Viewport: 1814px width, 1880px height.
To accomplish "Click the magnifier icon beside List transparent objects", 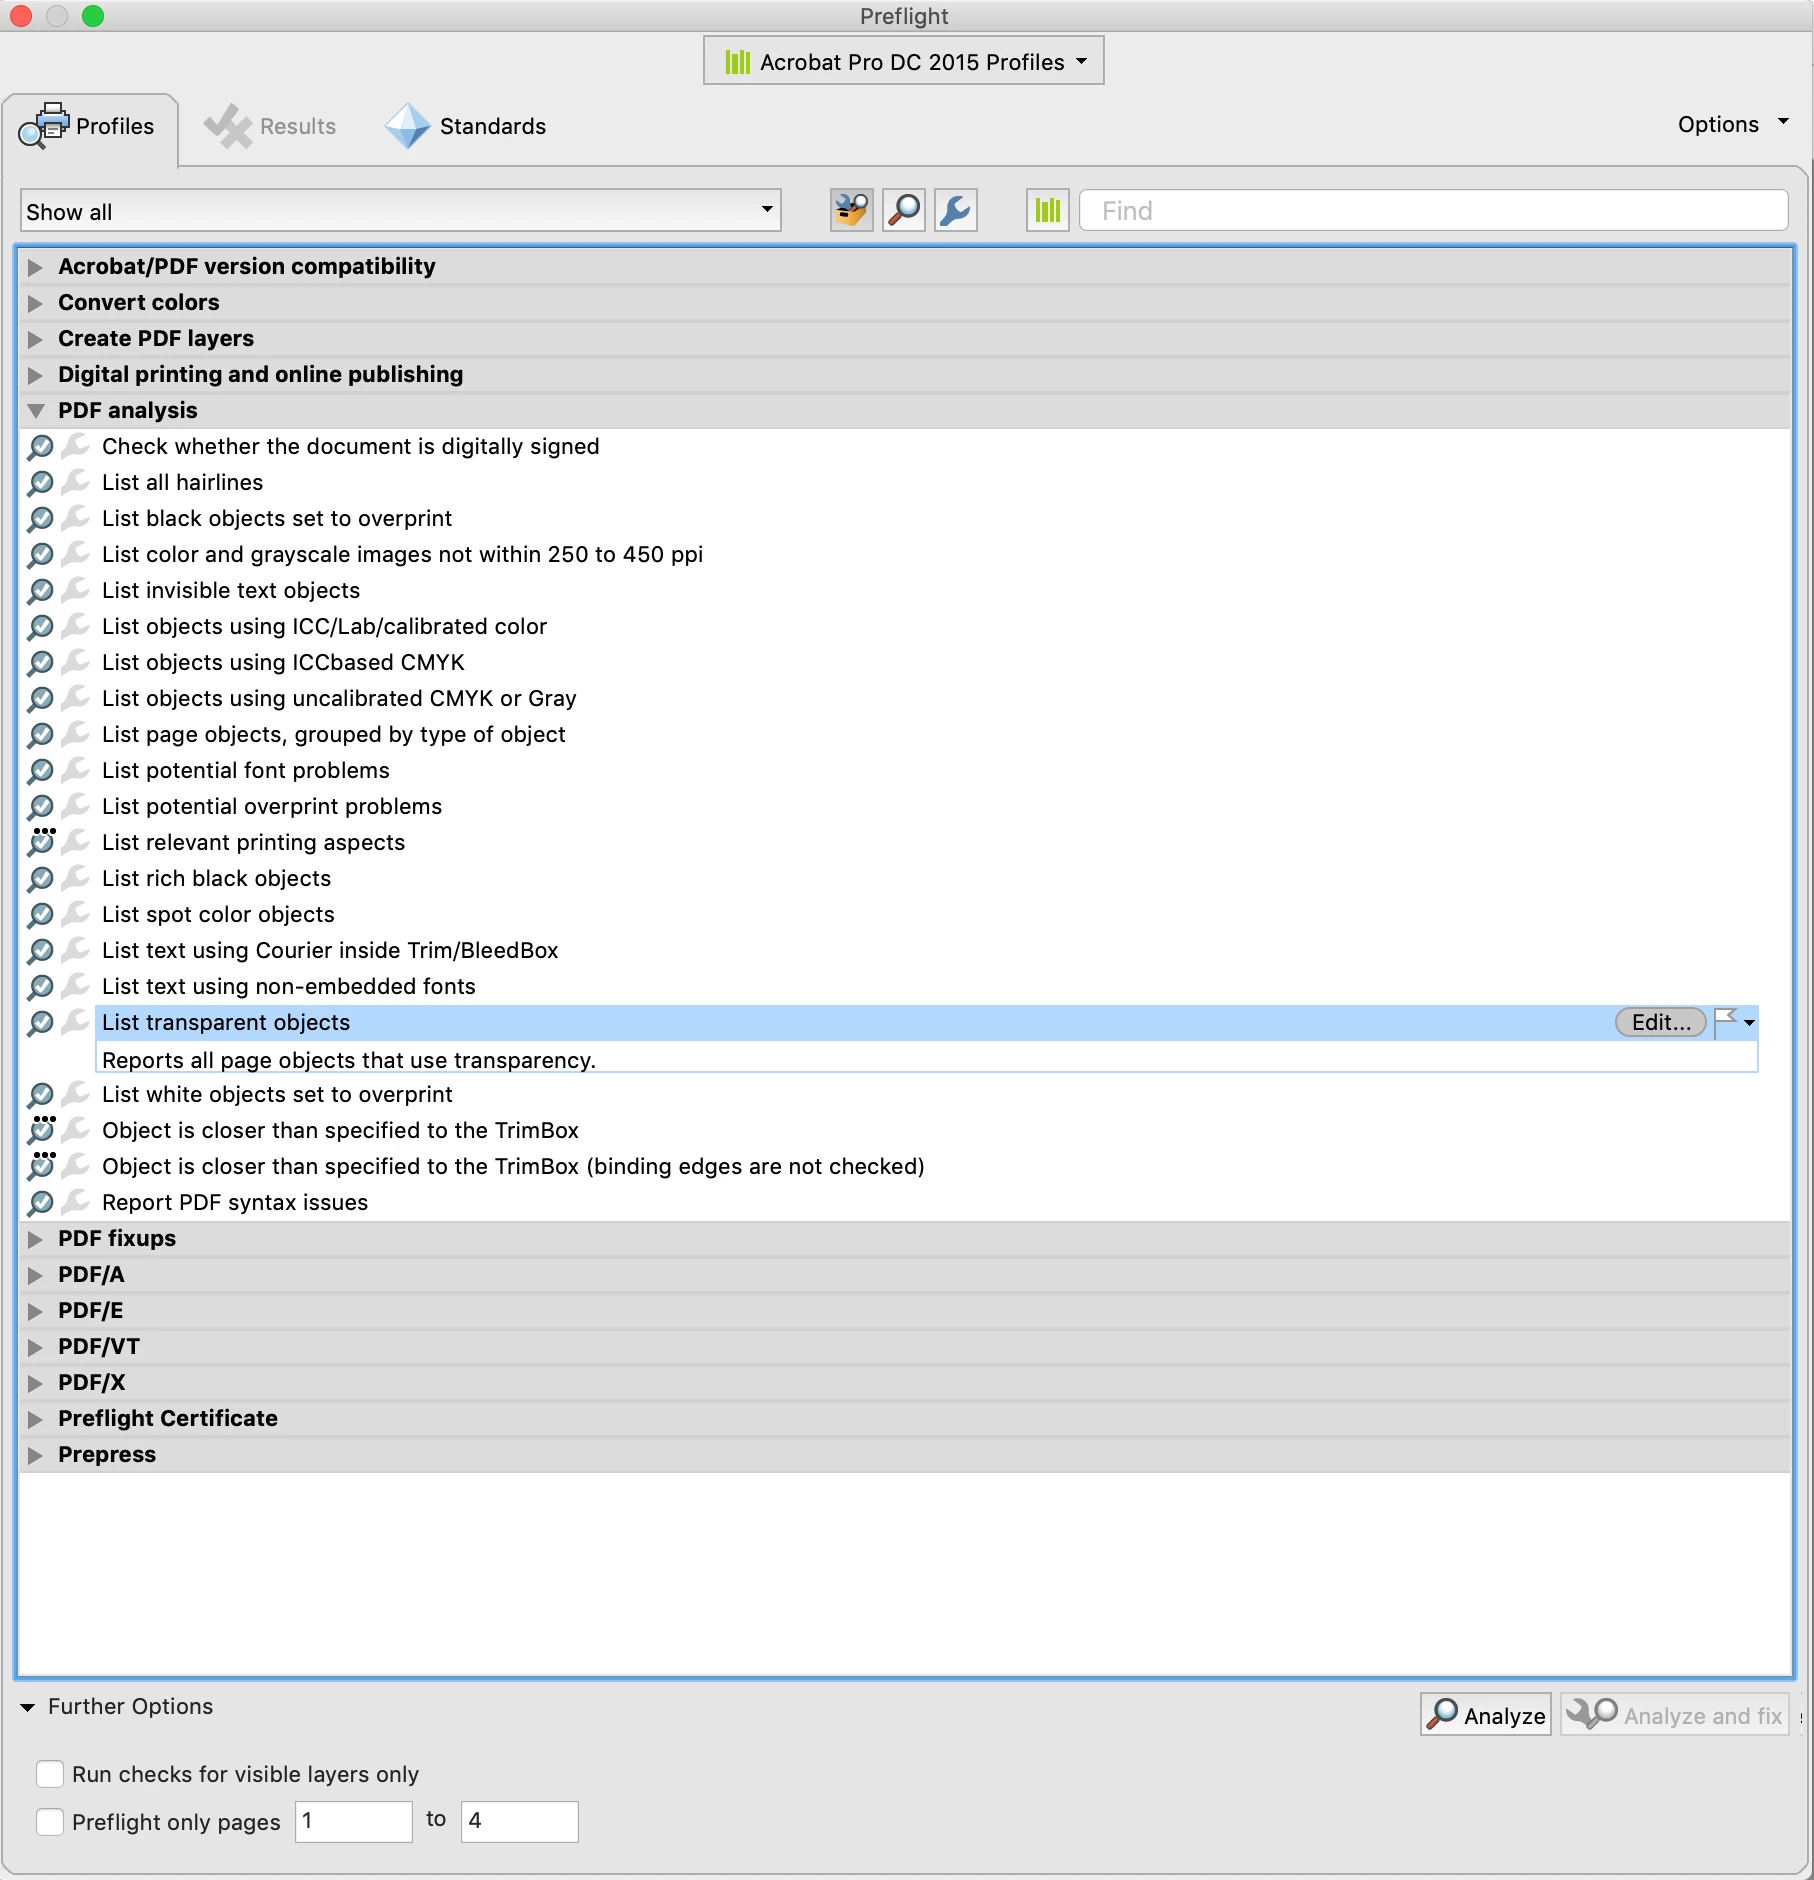I will [x=40, y=1022].
